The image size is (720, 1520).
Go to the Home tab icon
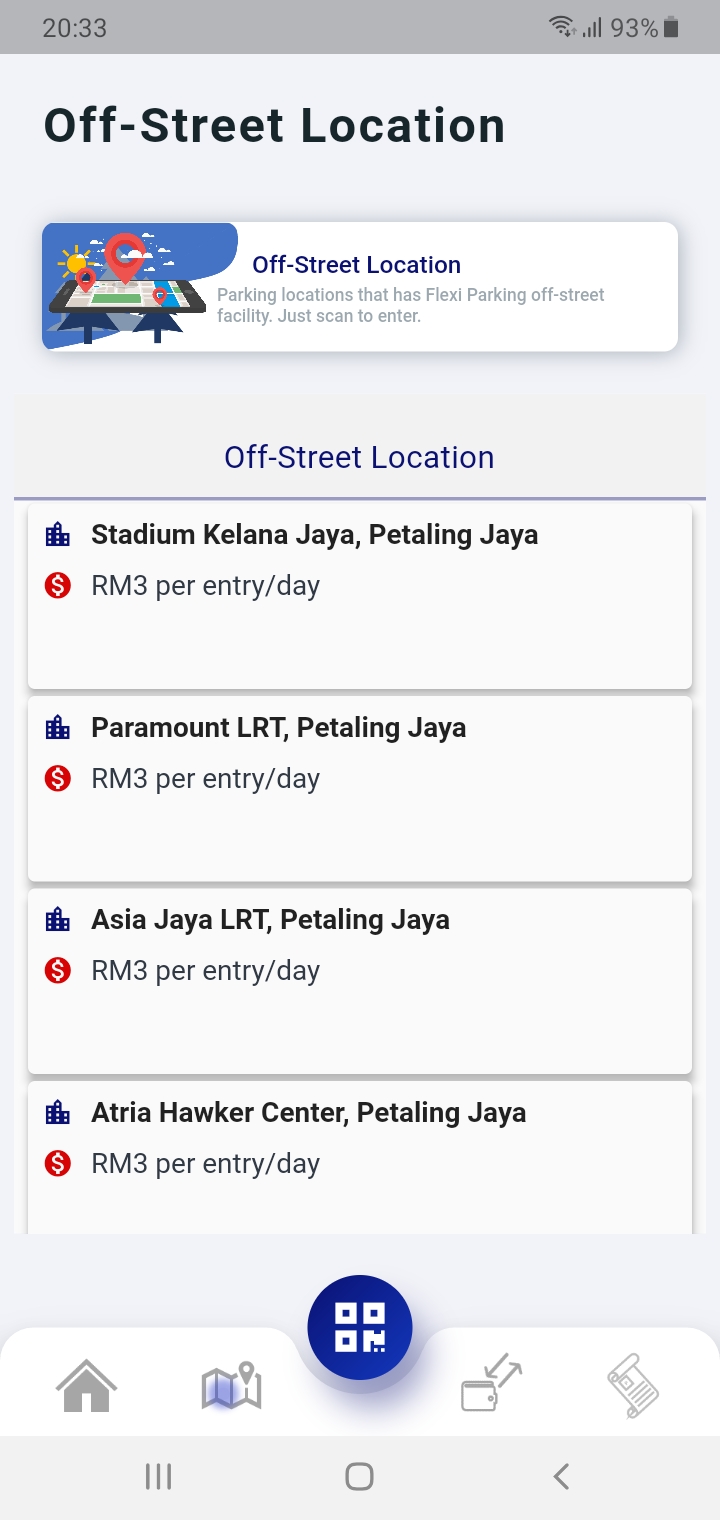[x=87, y=1387]
